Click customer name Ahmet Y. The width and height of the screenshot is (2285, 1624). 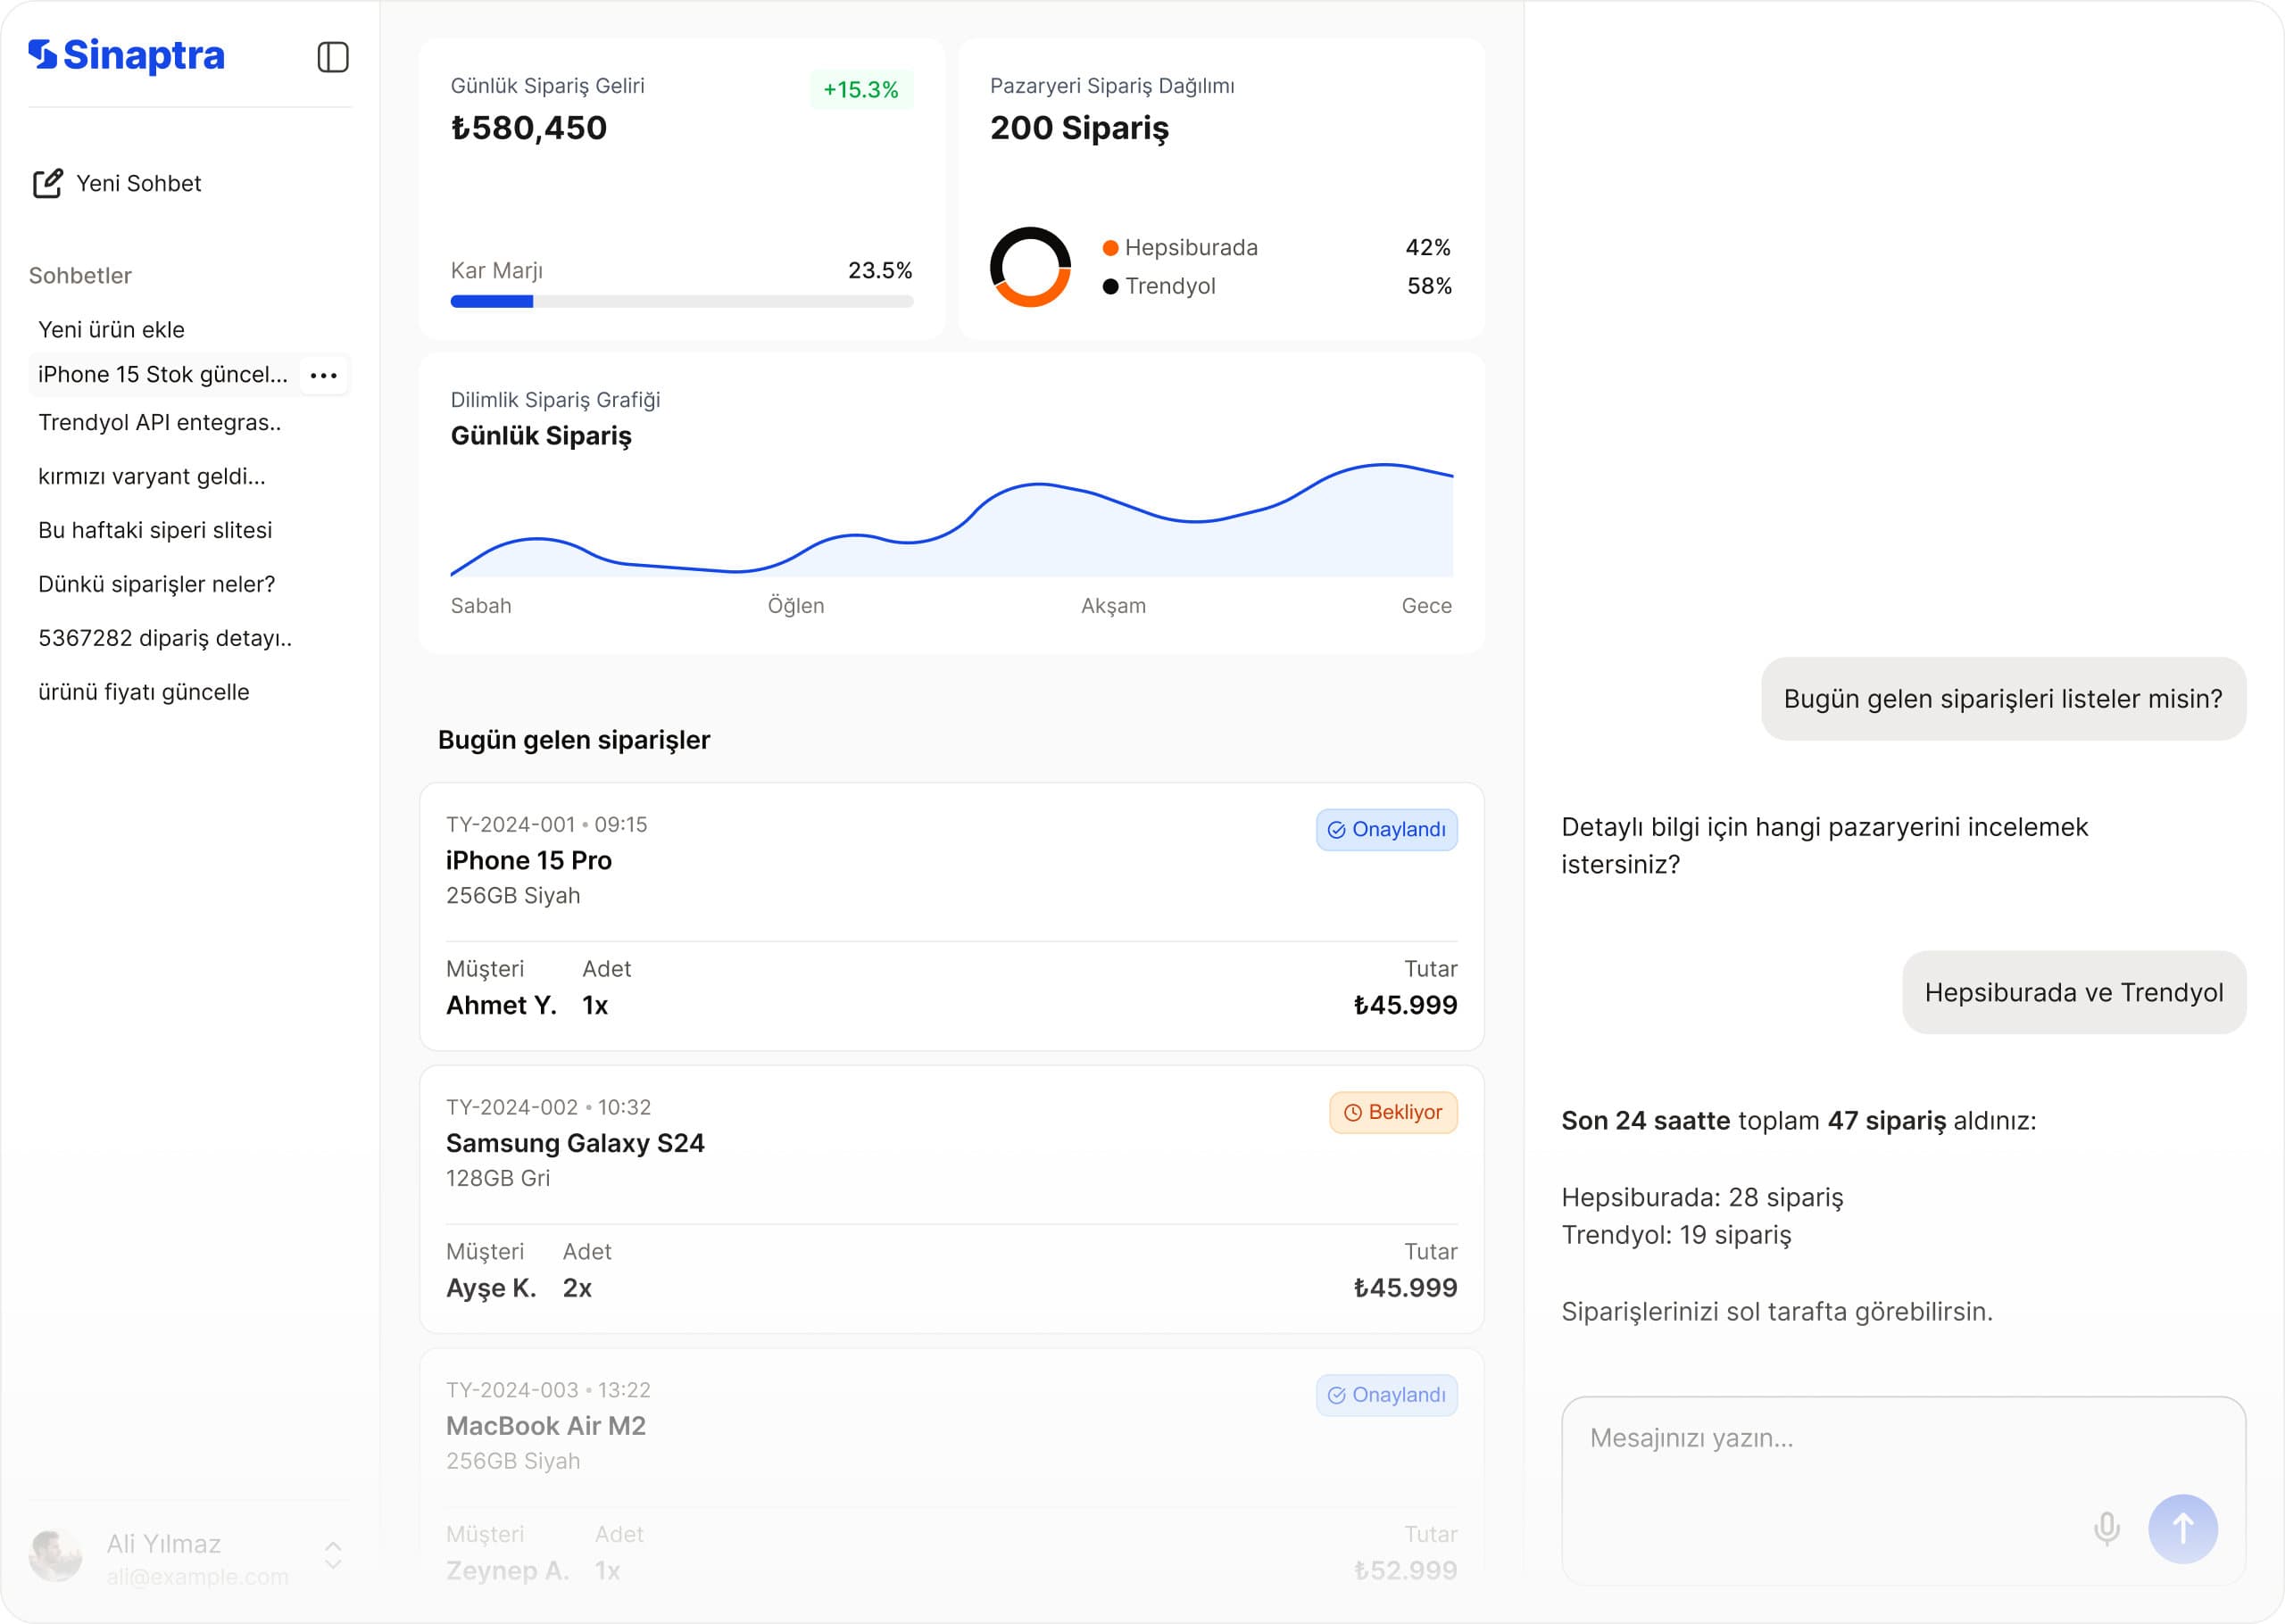pyautogui.click(x=501, y=1005)
